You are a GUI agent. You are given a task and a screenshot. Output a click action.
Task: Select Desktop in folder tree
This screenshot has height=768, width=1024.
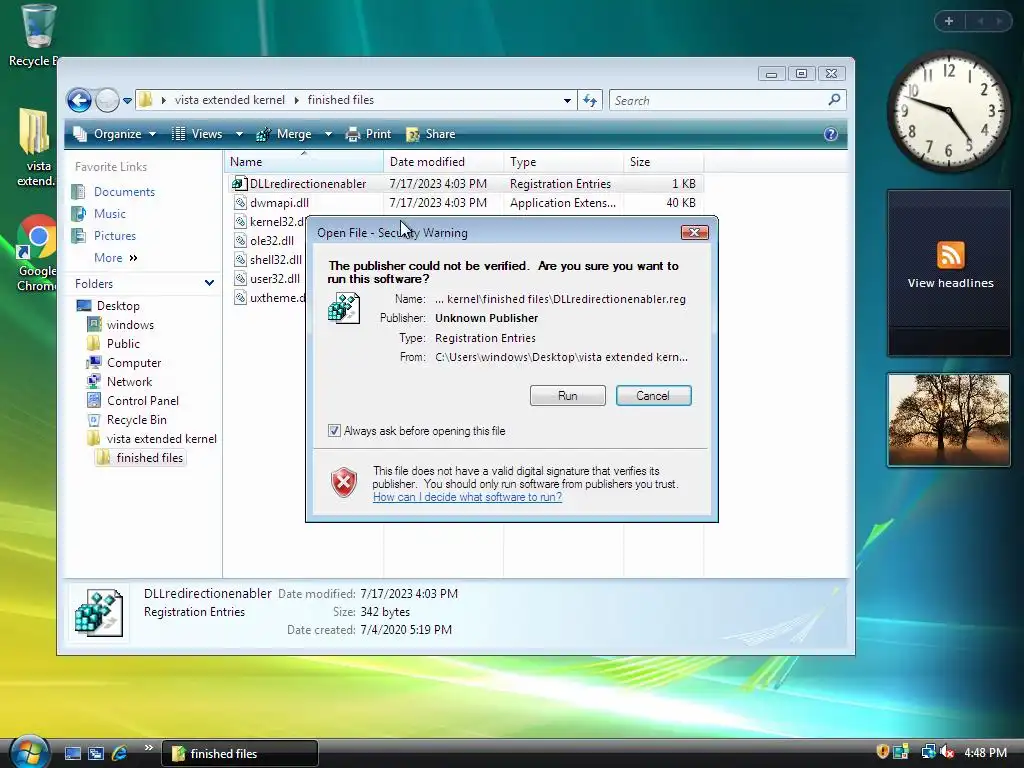(118, 306)
